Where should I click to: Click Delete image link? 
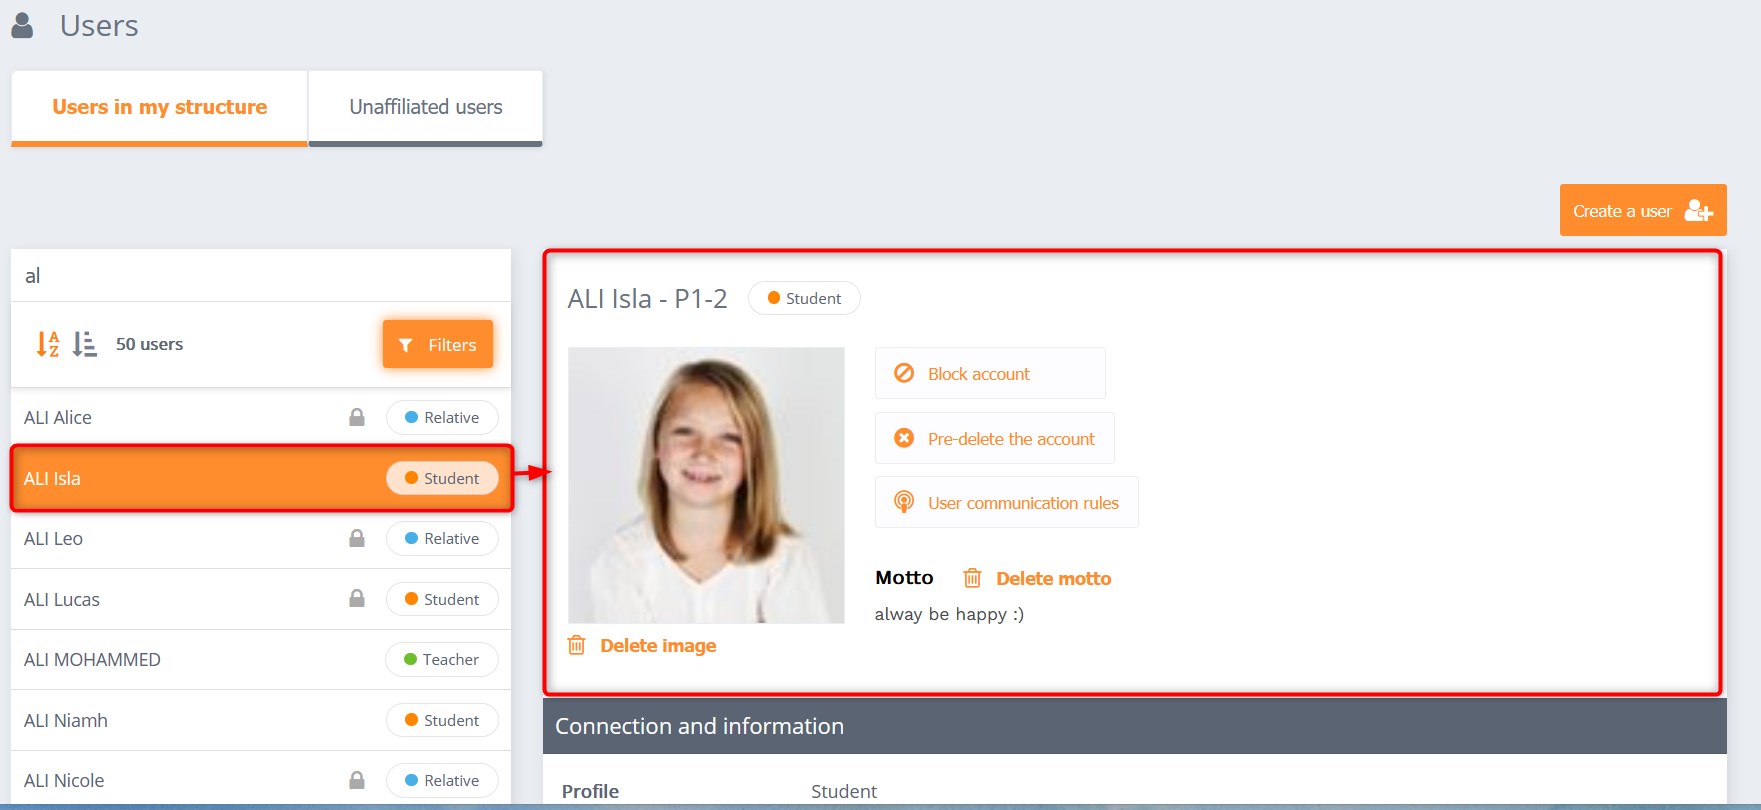[658, 645]
